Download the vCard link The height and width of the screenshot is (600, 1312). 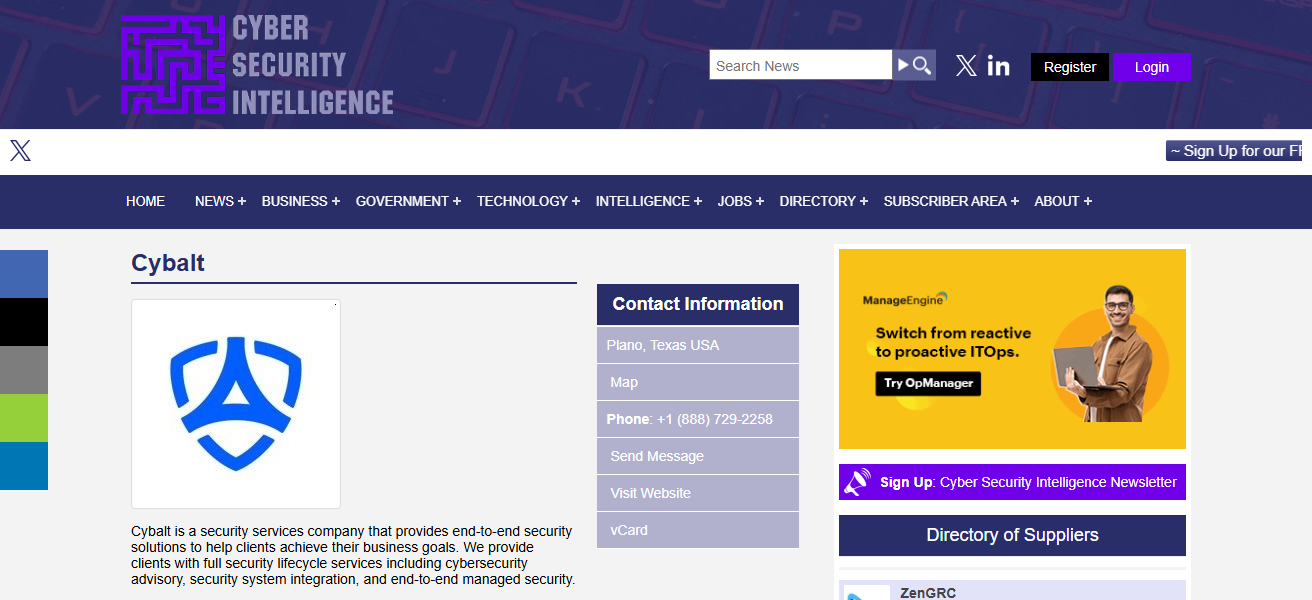[629, 530]
